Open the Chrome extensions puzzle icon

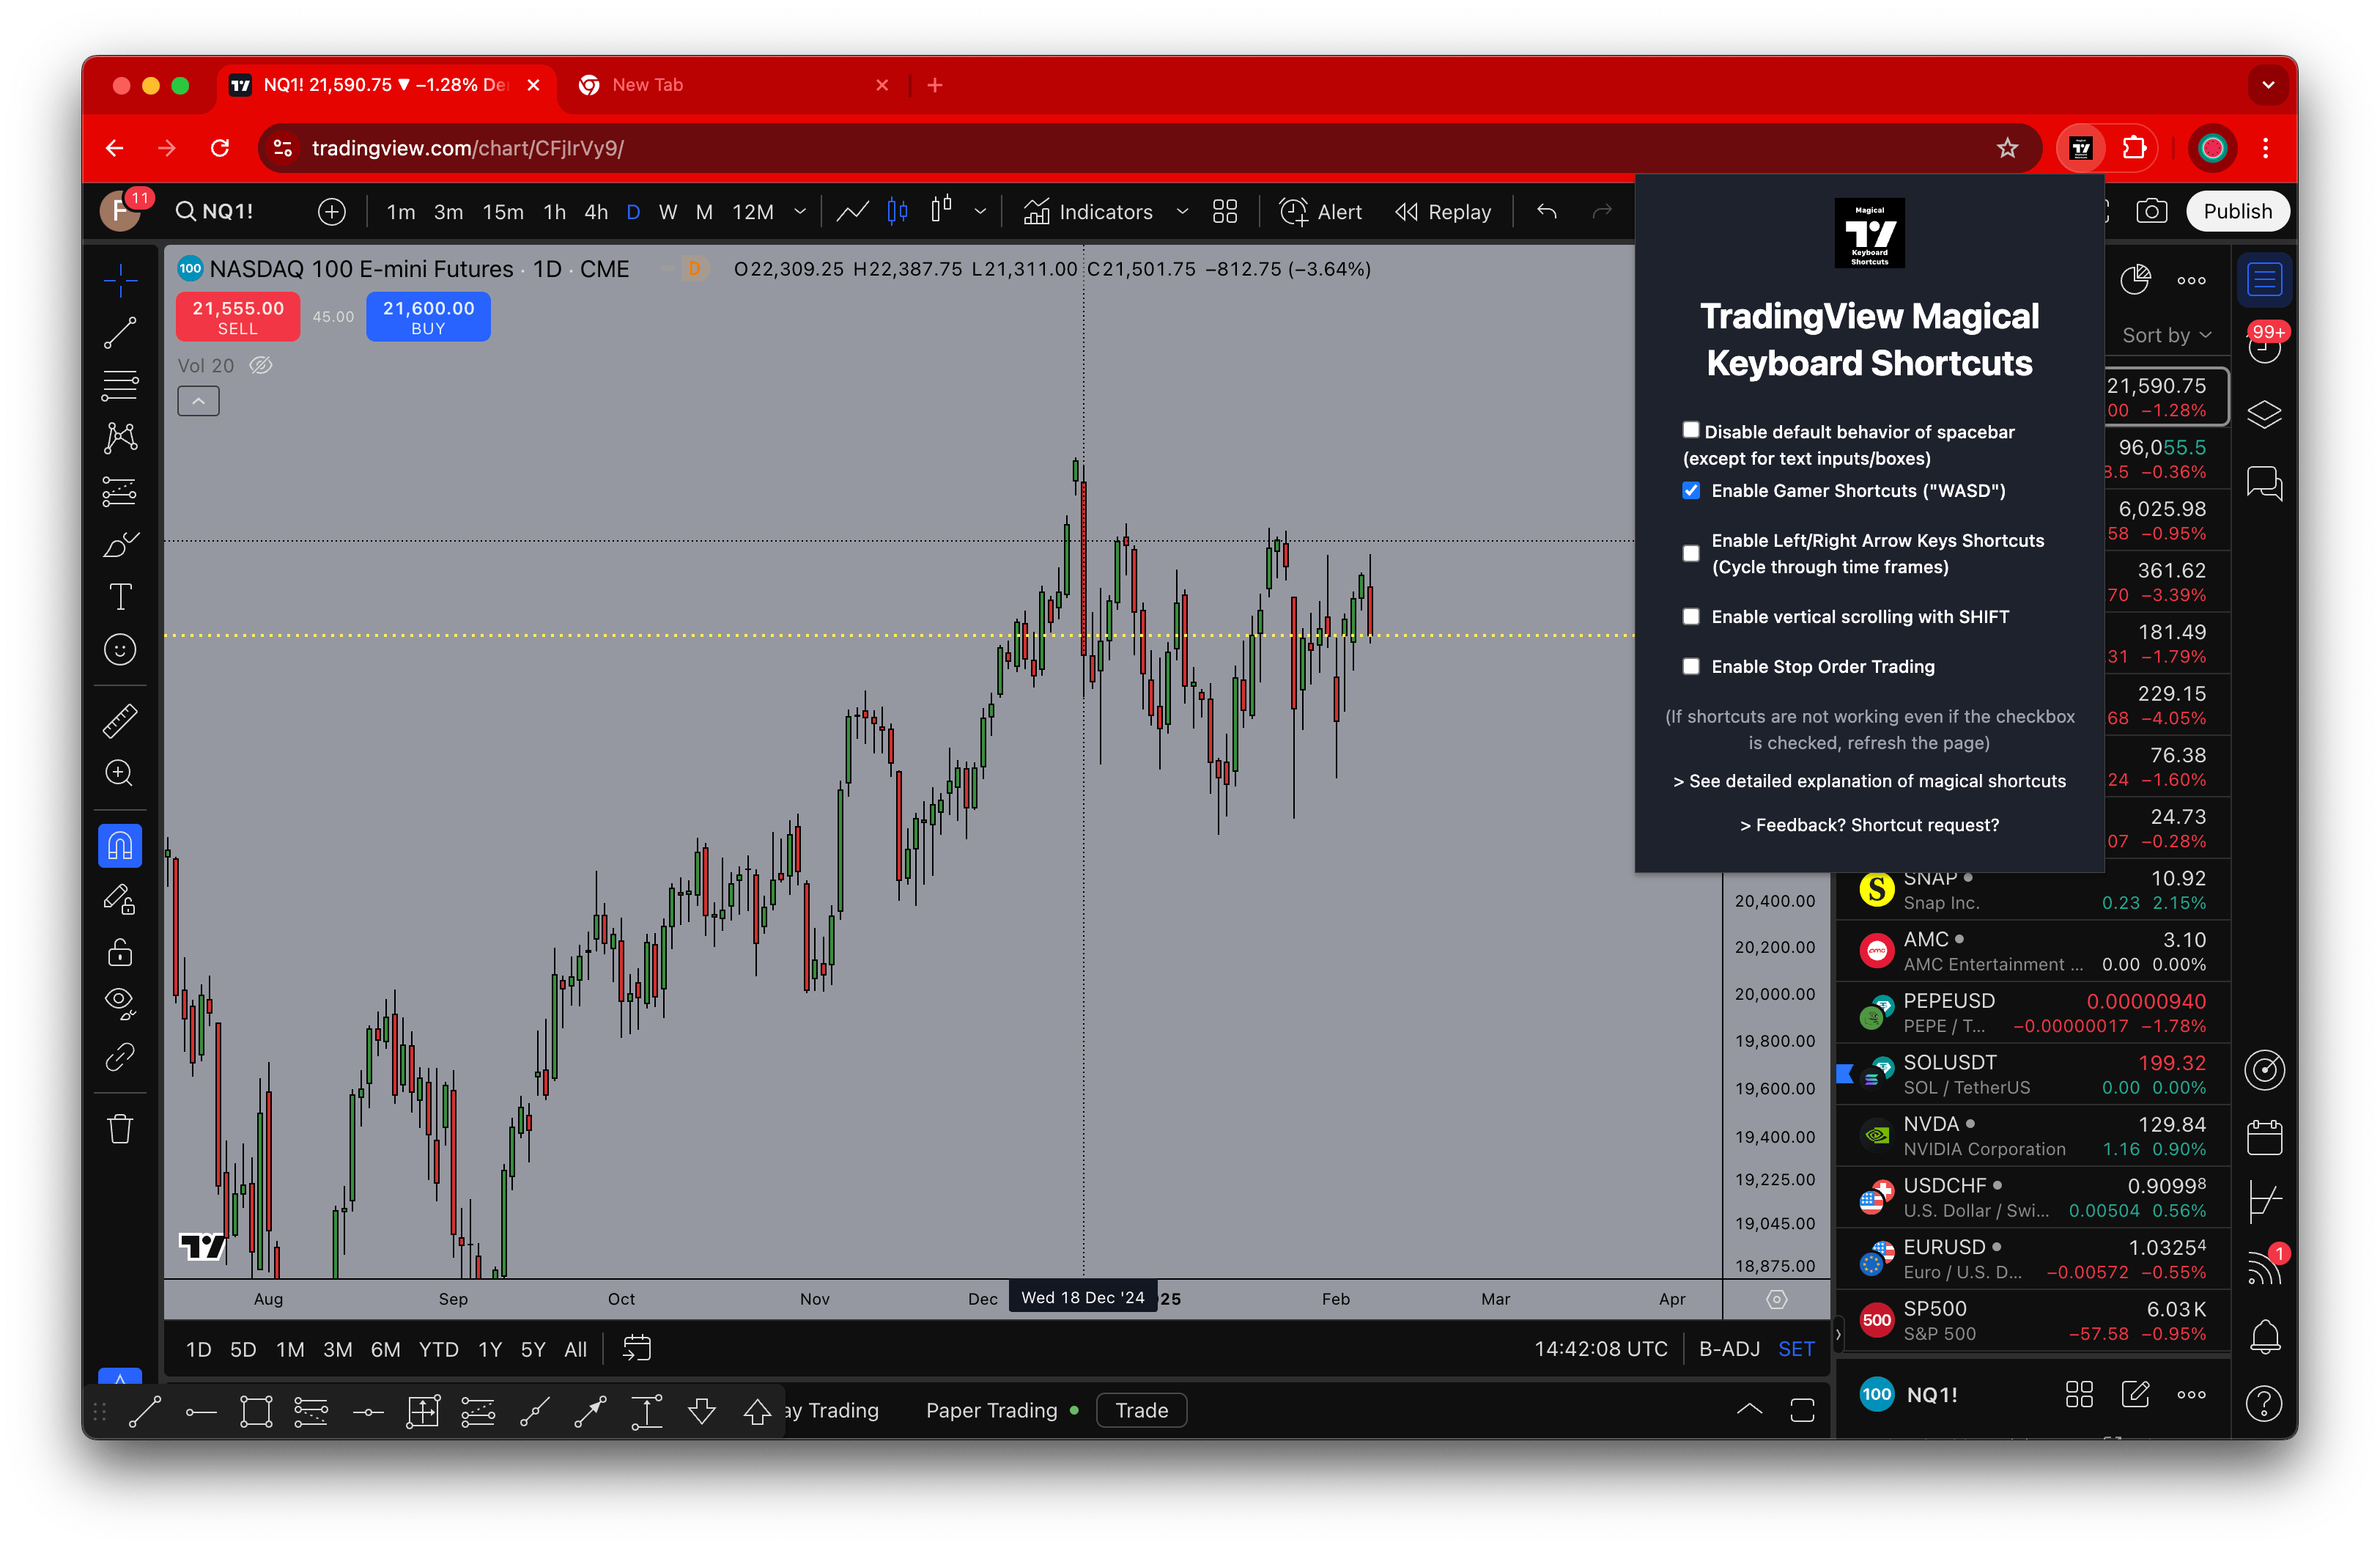pyautogui.click(x=2134, y=148)
